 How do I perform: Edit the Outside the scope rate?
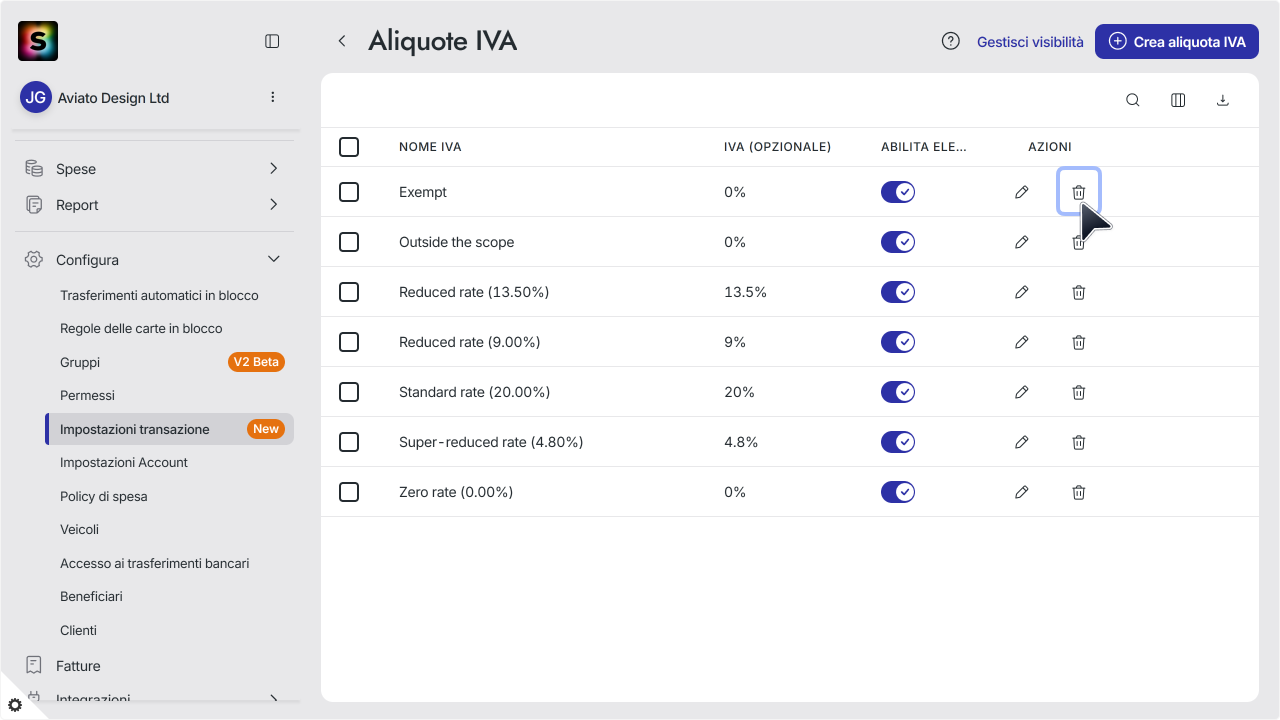pyautogui.click(x=1021, y=242)
